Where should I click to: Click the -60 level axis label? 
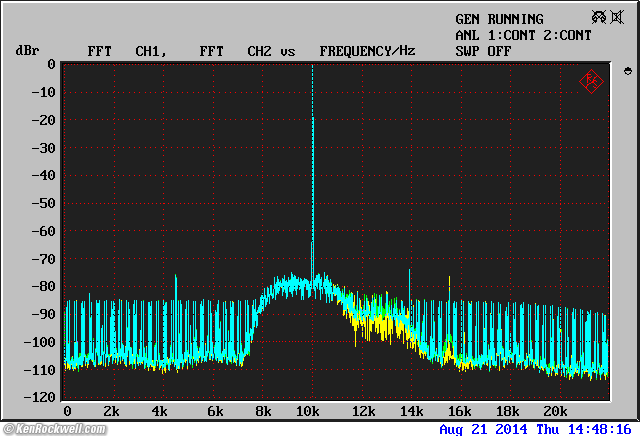tap(42, 231)
